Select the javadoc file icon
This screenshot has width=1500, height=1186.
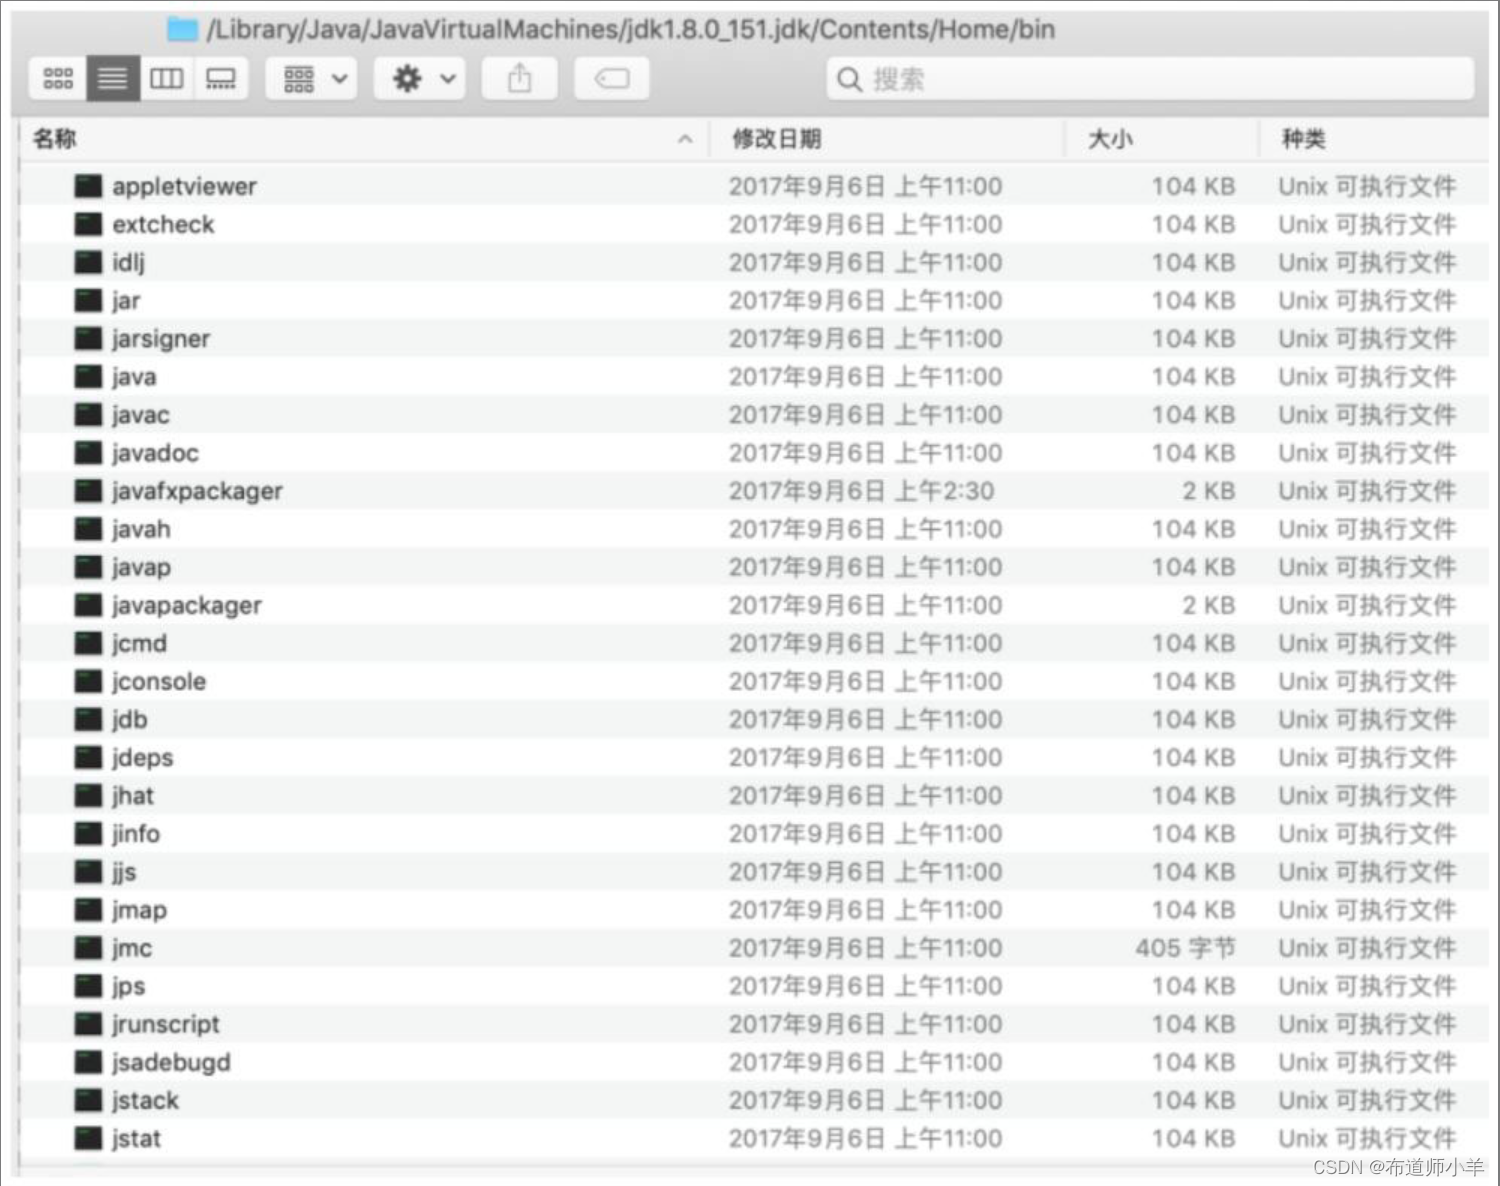[89, 453]
